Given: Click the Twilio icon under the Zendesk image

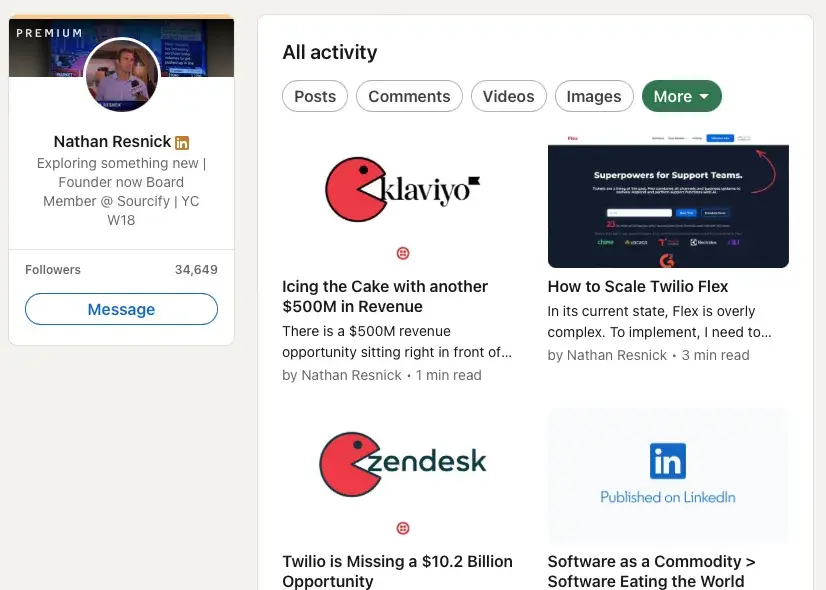Looking at the screenshot, I should pyautogui.click(x=403, y=528).
